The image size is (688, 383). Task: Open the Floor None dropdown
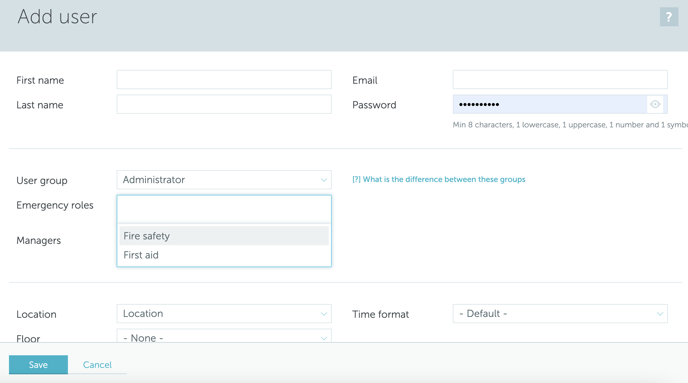coord(224,336)
